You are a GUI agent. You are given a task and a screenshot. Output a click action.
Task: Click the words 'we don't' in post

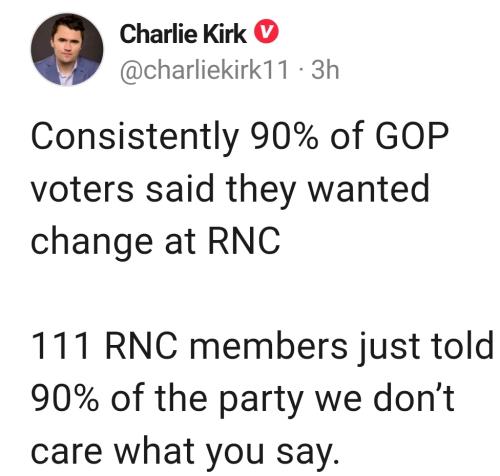pos(385,397)
